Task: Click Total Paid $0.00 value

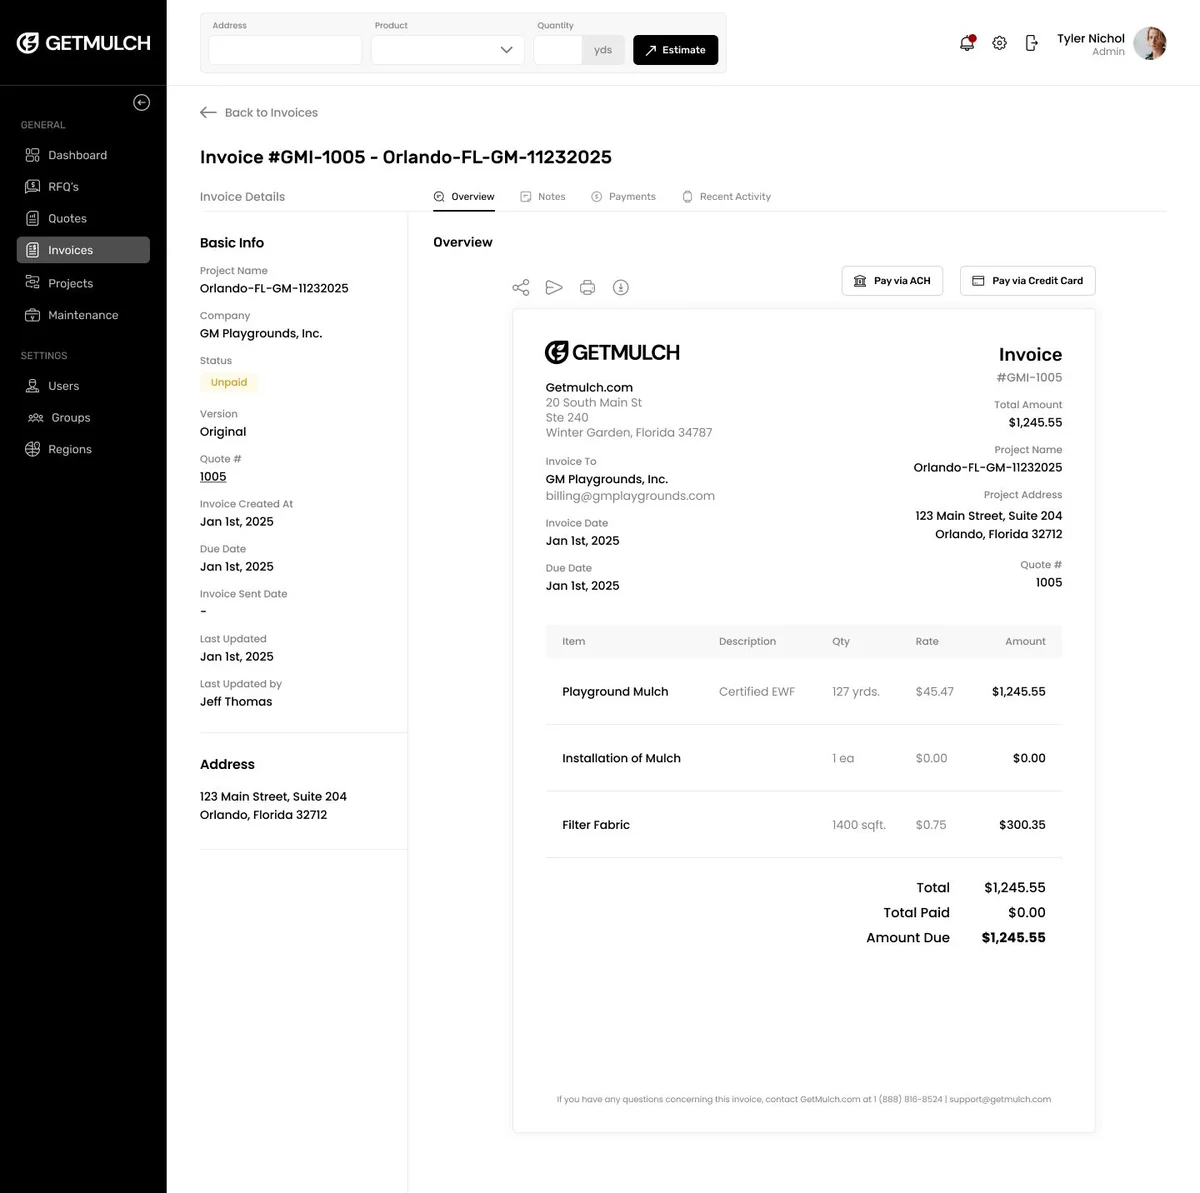Action: click(x=1027, y=913)
